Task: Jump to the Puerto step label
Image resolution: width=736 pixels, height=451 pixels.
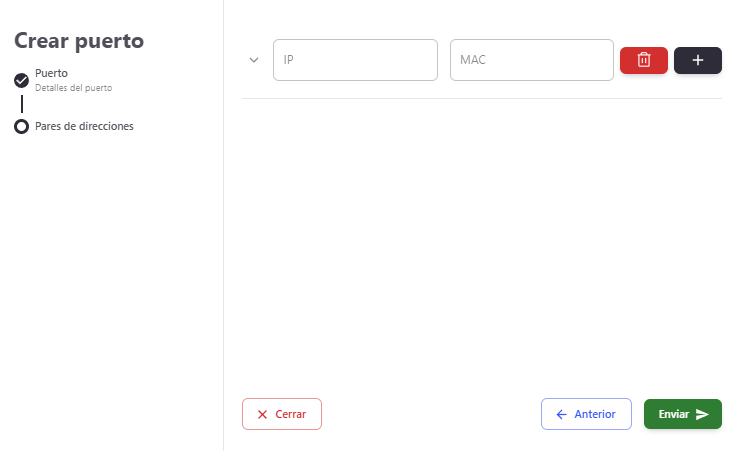Action: tap(51, 73)
